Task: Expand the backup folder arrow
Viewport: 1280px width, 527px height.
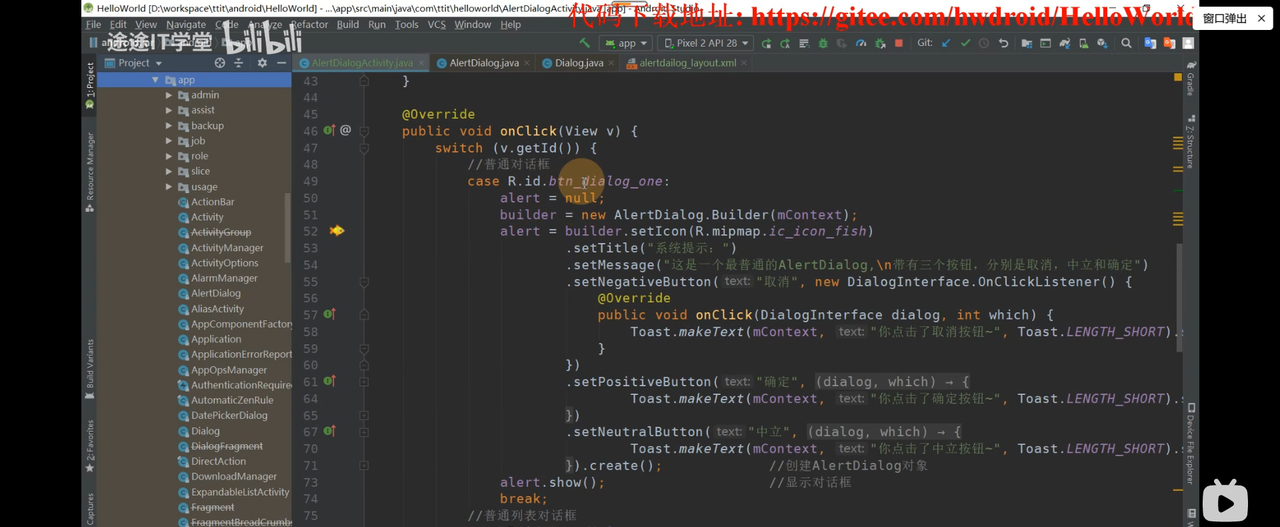Action: (169, 126)
